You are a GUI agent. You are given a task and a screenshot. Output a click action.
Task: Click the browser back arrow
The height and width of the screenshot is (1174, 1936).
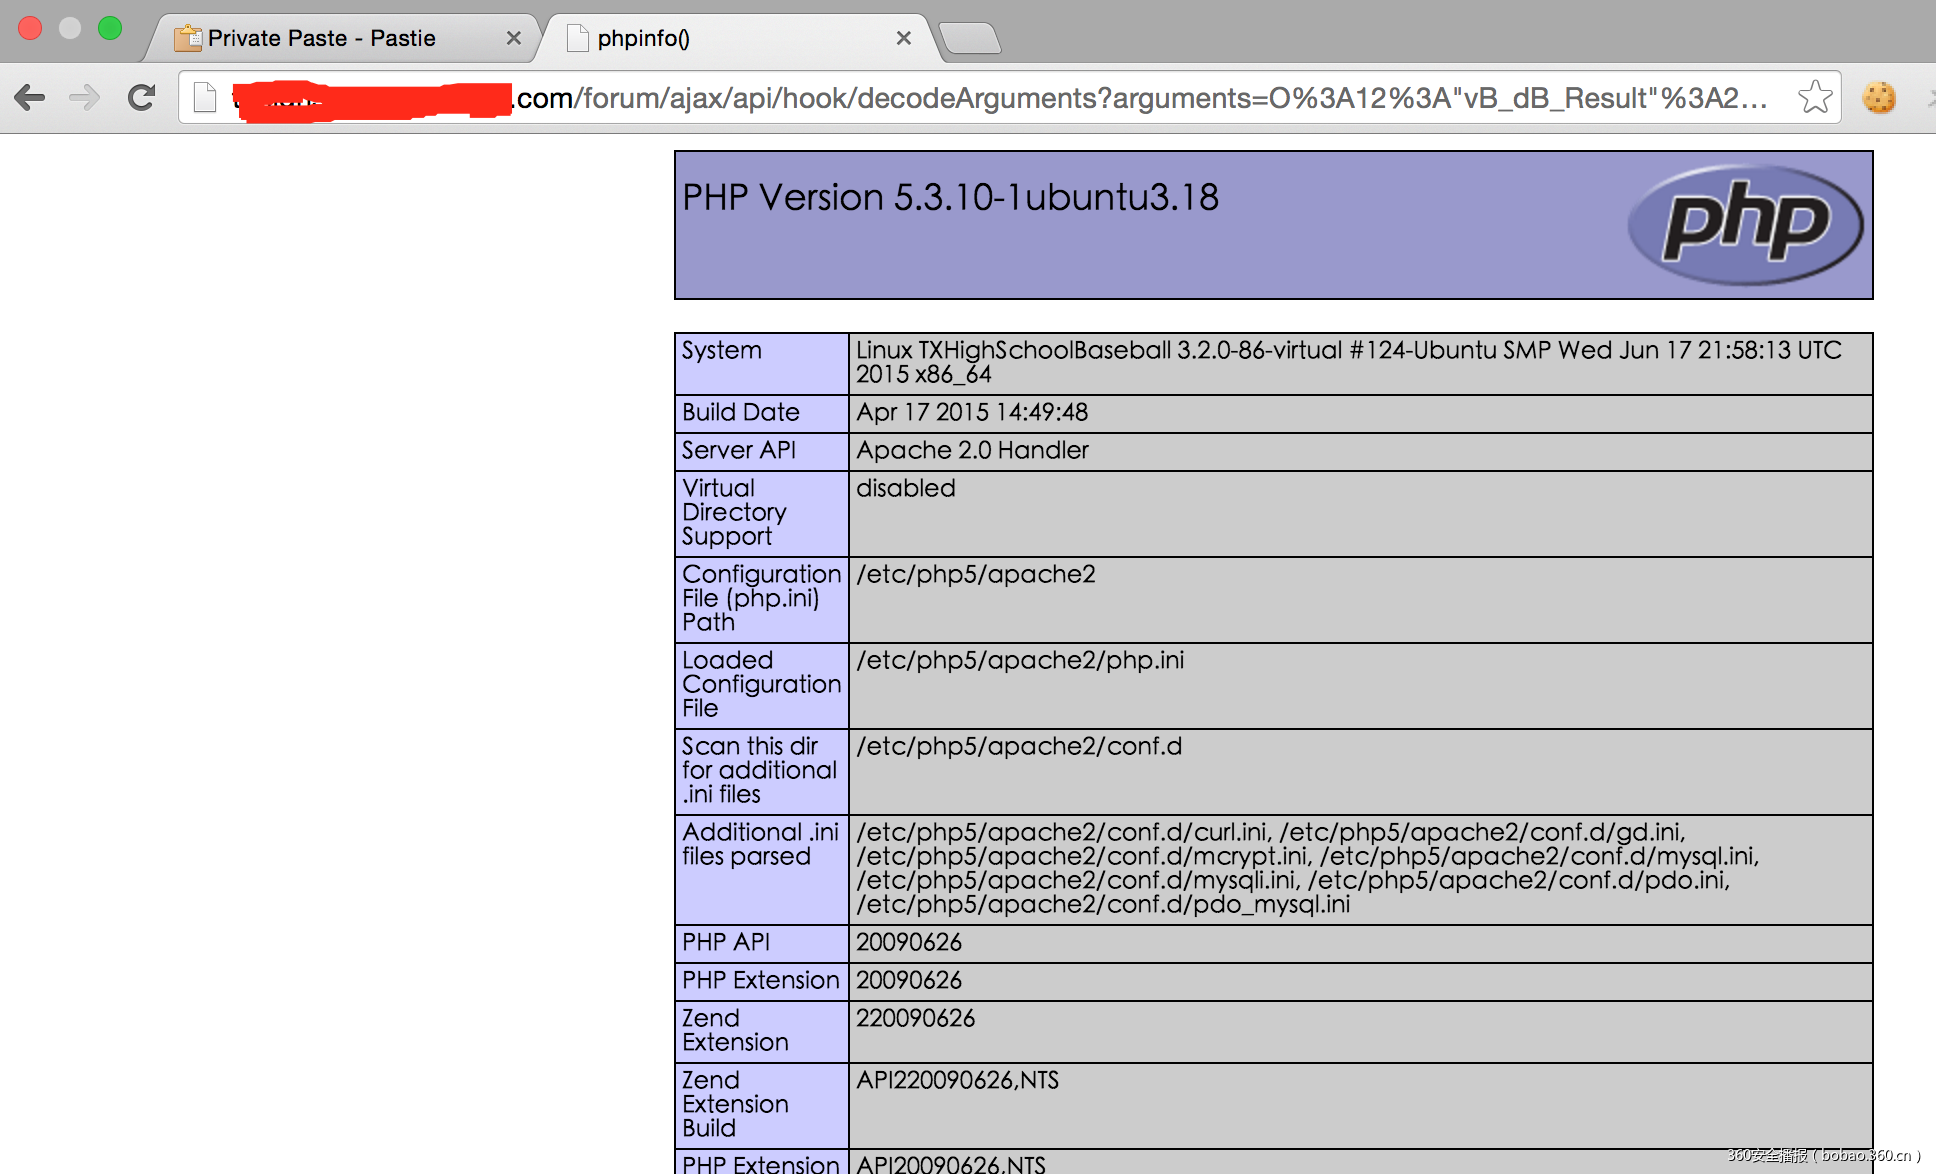(30, 98)
